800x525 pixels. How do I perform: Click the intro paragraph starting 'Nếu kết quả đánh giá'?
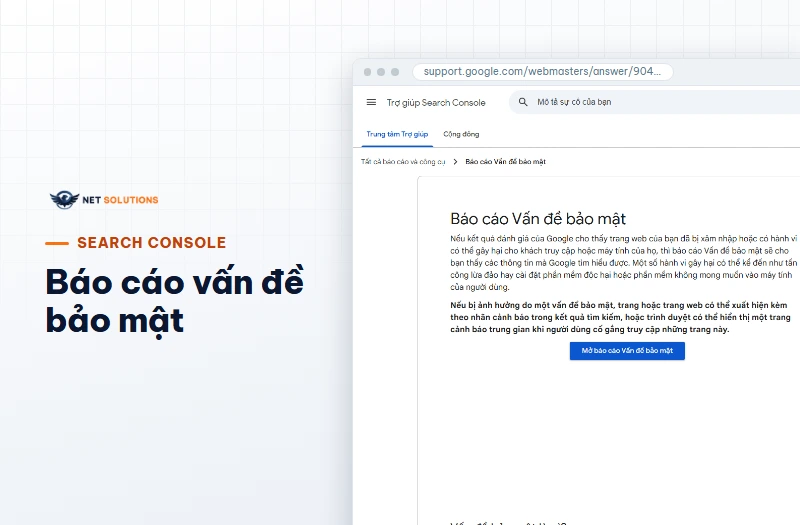coord(623,263)
